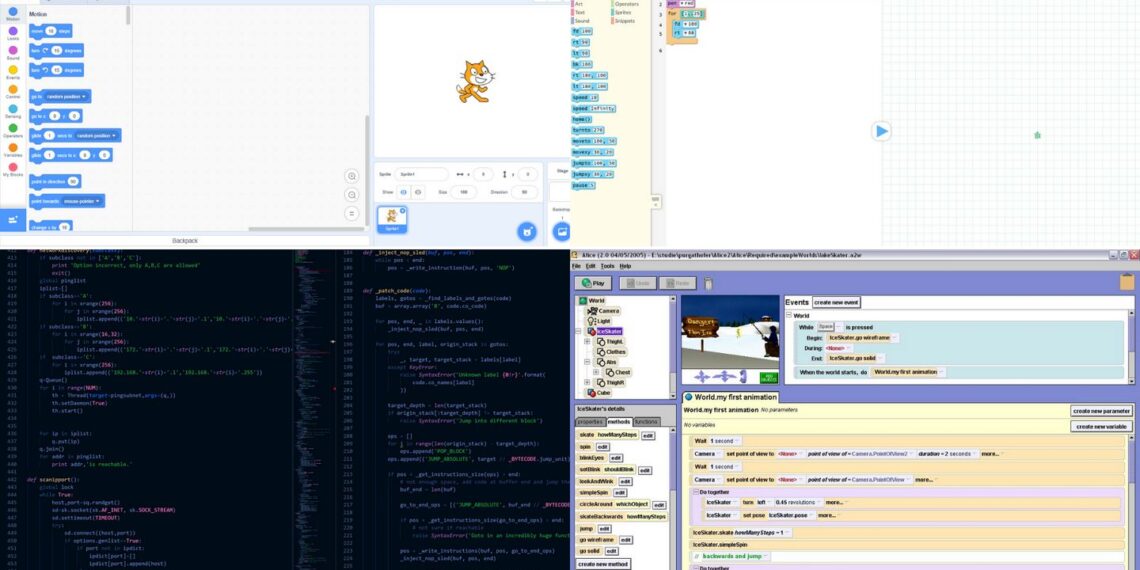Click 'create new event' button

point(836,302)
